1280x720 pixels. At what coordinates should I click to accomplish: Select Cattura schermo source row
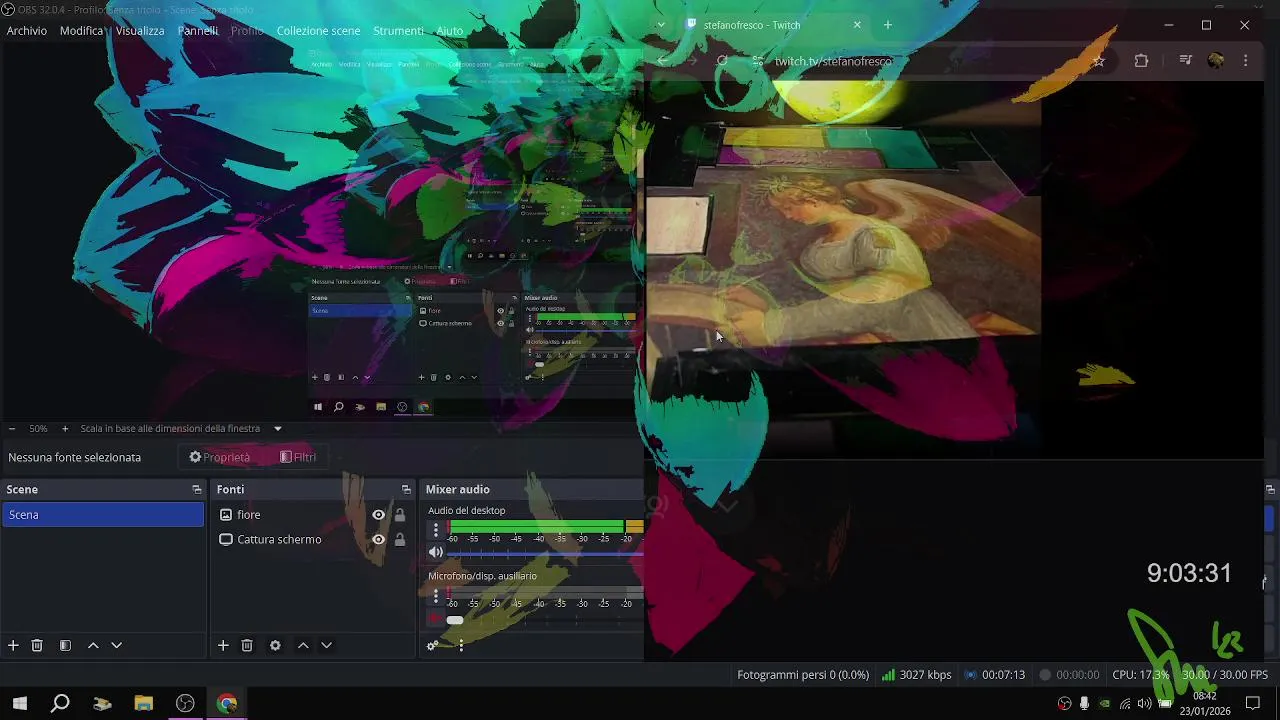pyautogui.click(x=313, y=540)
